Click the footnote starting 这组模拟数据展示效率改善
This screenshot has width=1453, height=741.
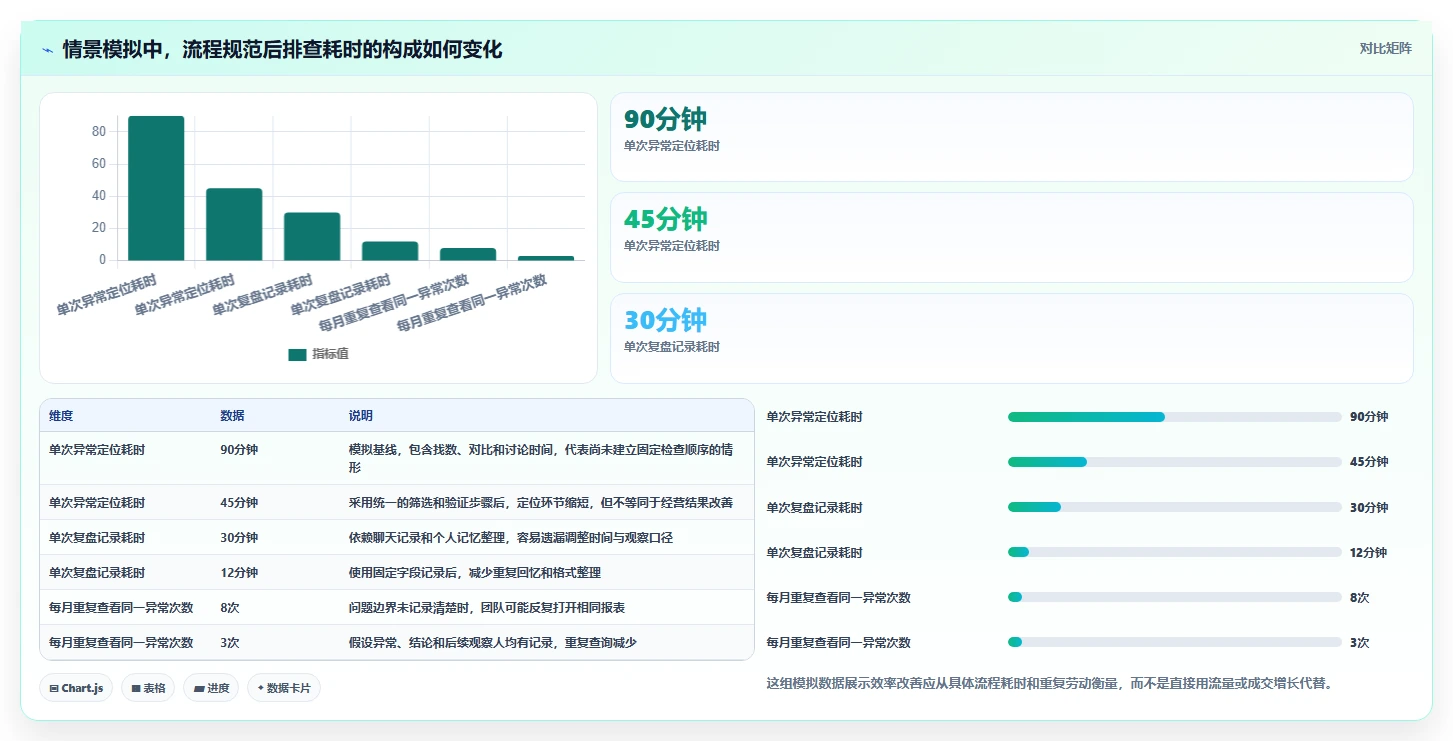1049,684
